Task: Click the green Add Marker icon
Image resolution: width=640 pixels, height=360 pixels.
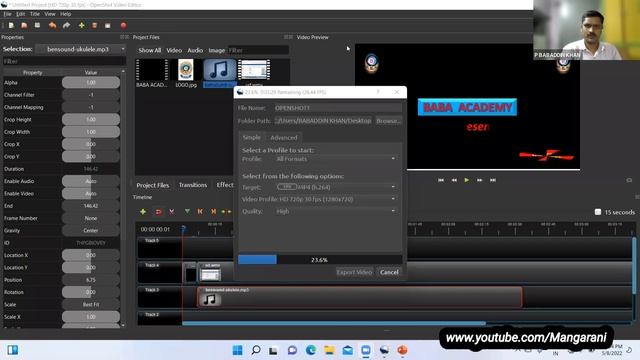Action: pyautogui.click(x=187, y=211)
